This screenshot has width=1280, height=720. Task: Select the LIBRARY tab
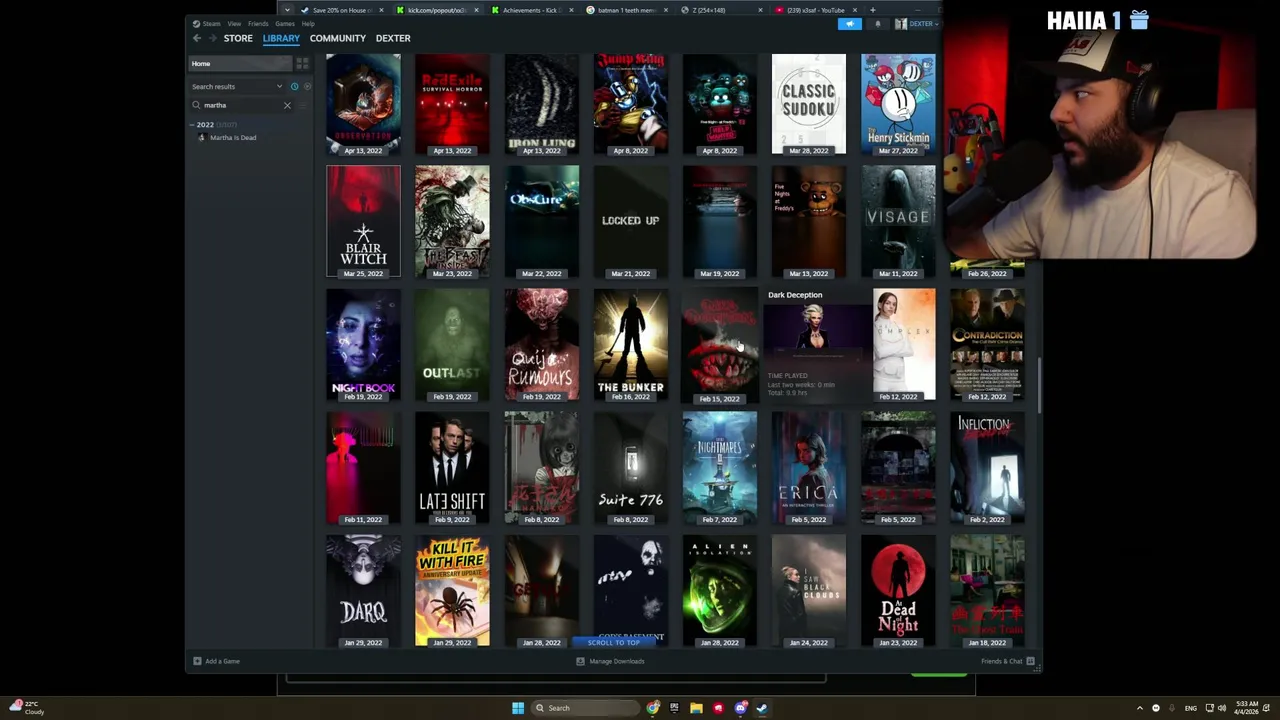(x=281, y=38)
